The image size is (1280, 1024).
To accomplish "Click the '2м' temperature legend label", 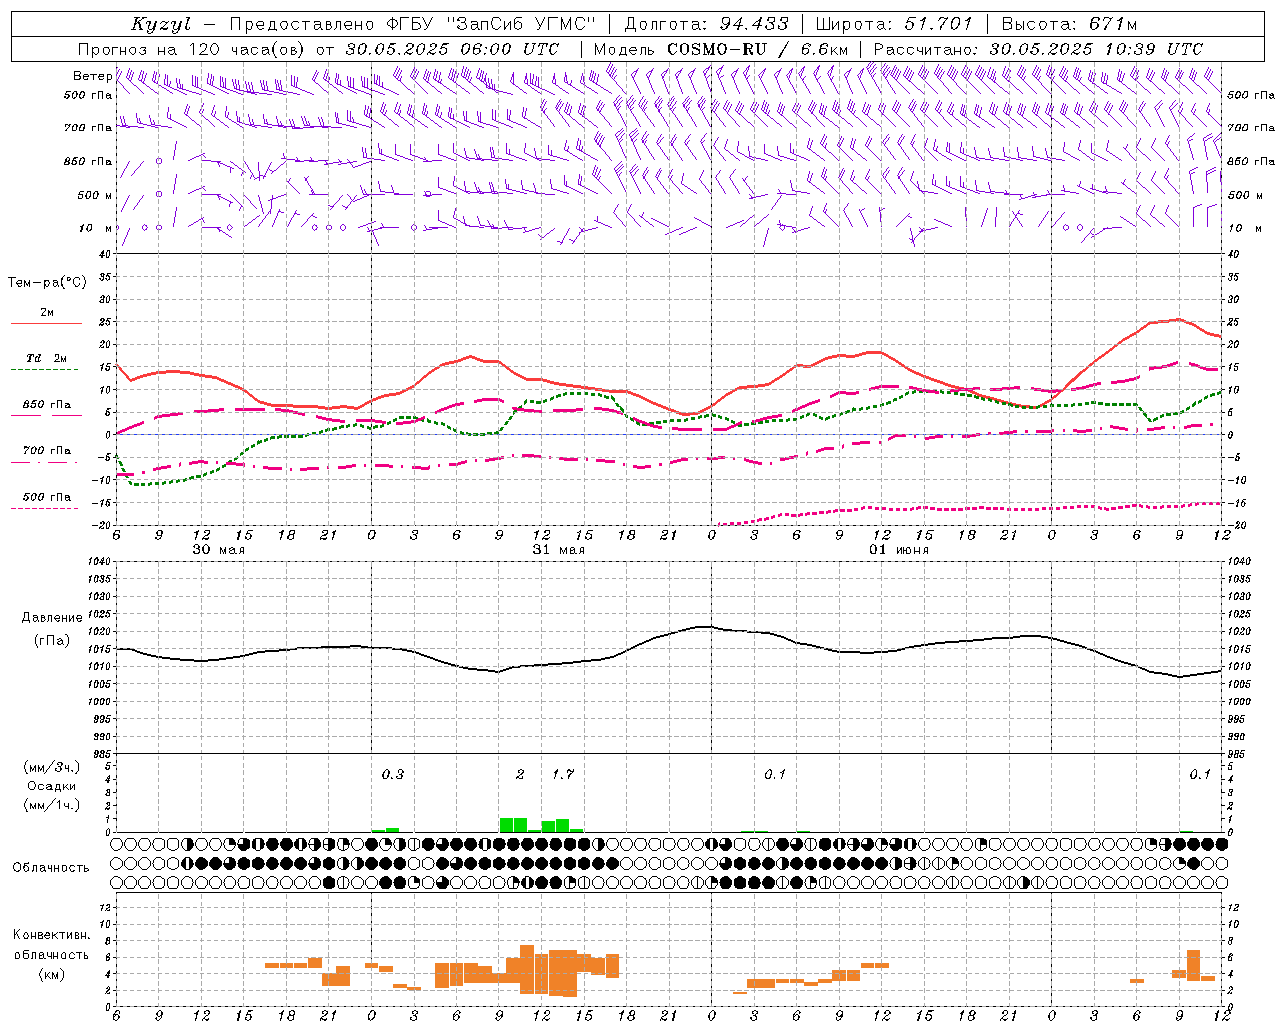I will click(x=47, y=313).
